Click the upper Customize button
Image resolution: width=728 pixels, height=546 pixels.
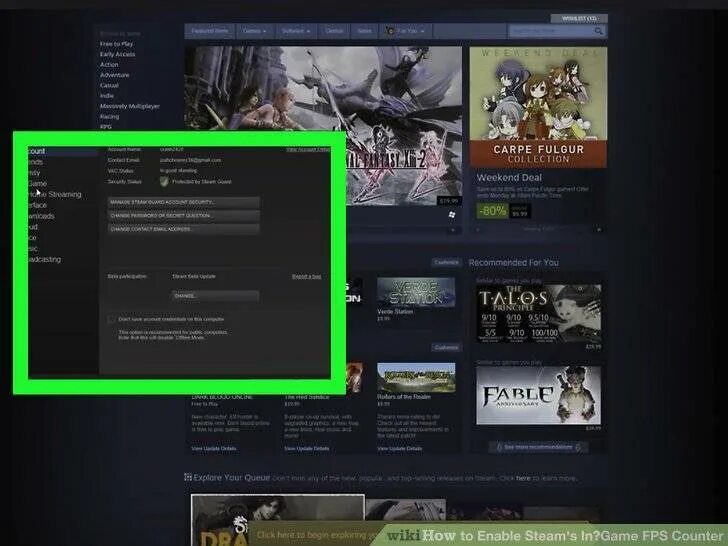tap(446, 263)
